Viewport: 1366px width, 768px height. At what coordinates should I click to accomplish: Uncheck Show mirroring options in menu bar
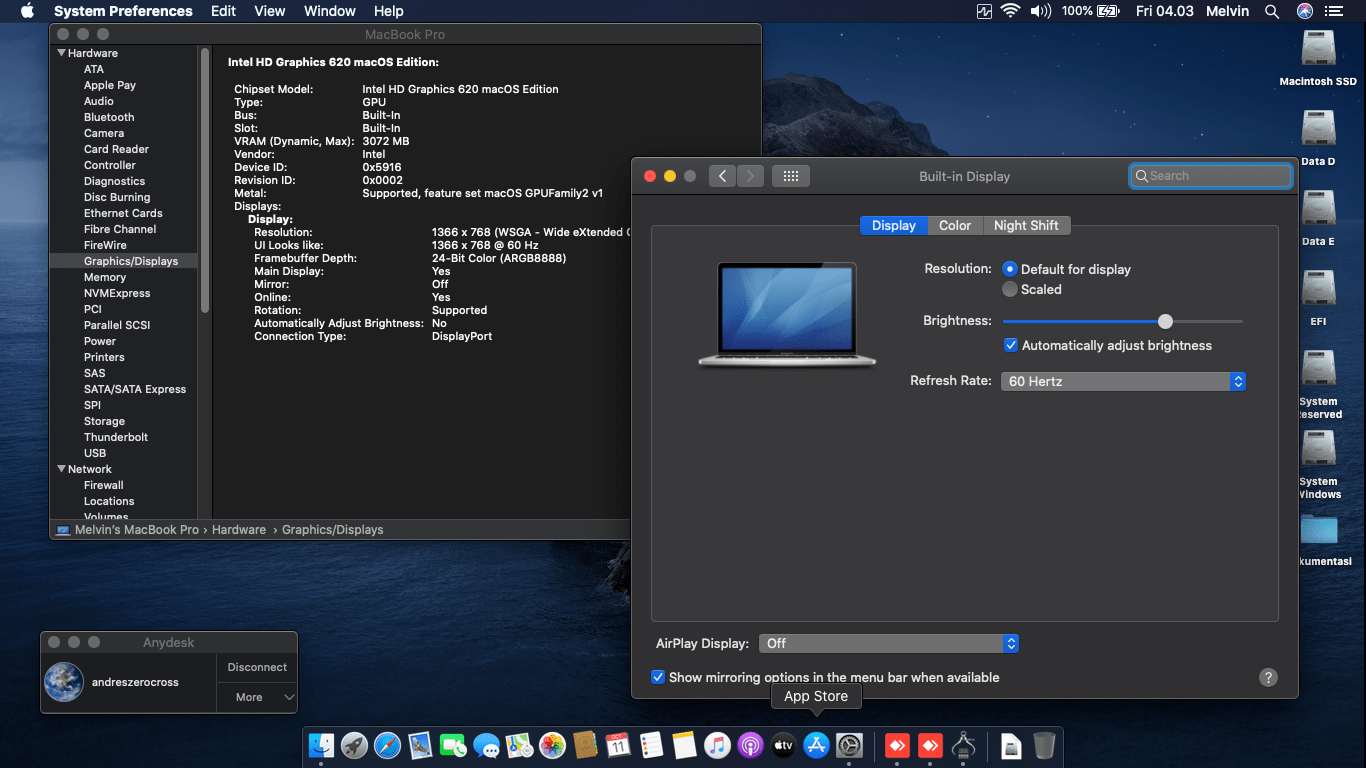pos(658,677)
